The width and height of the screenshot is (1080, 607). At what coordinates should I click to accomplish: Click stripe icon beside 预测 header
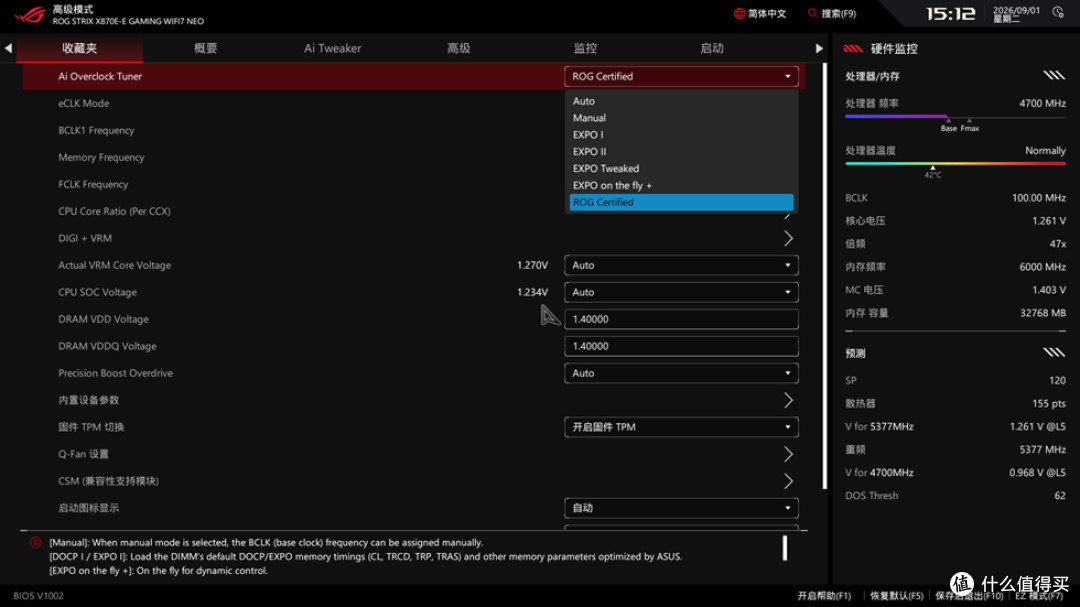[x=1053, y=353]
